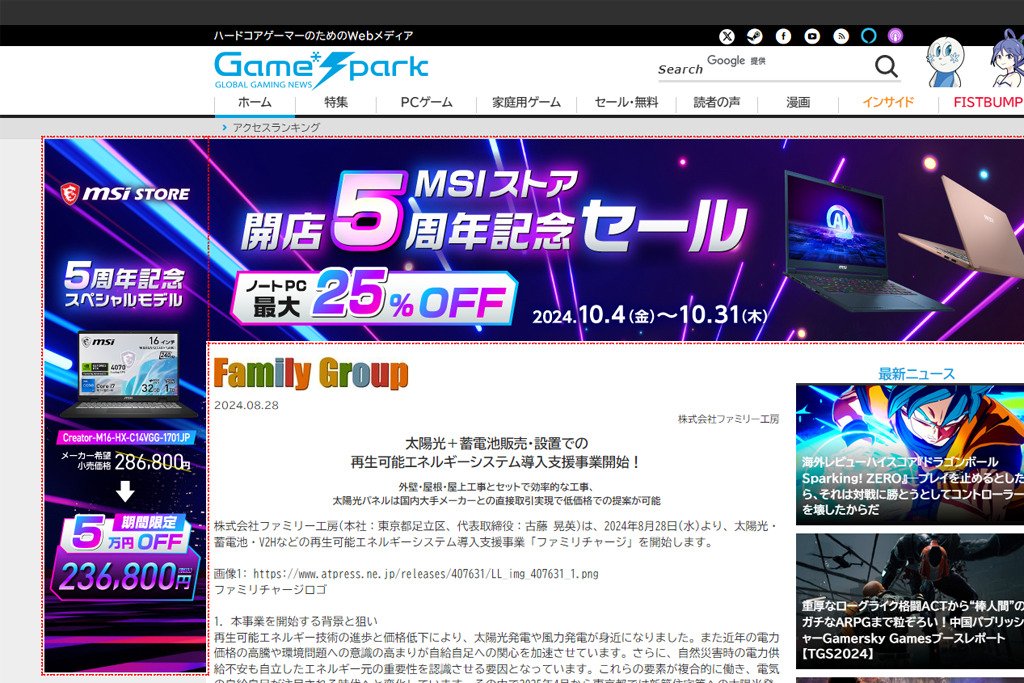Click the msi STORE logo in side ad

click(x=125, y=193)
